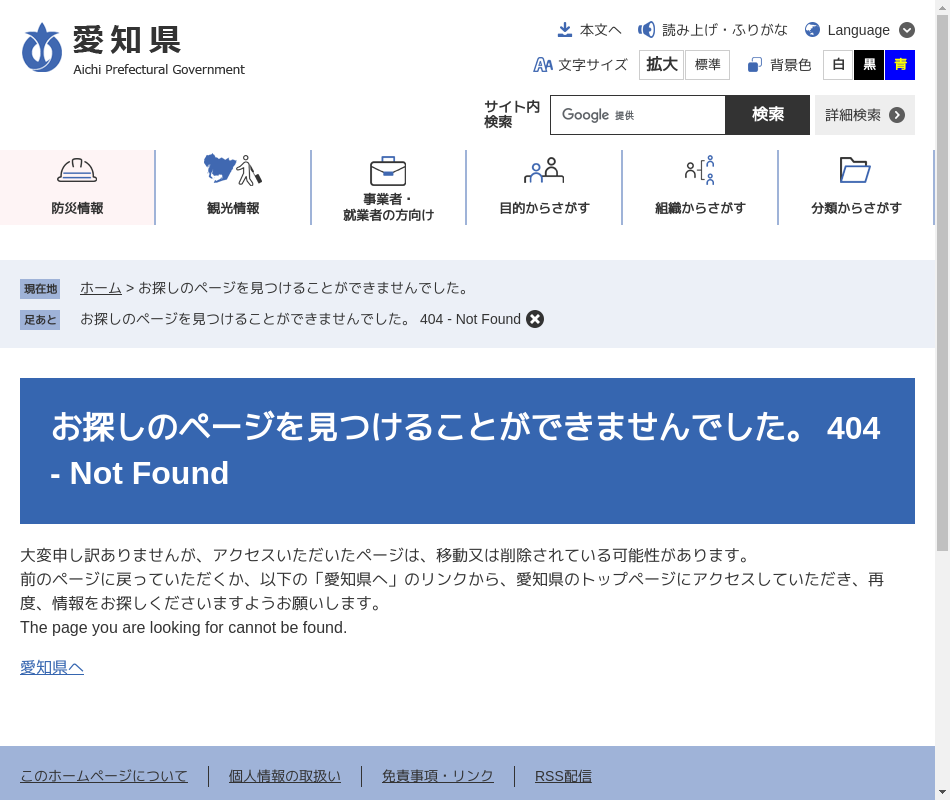950x800 pixels.
Task: Click the organization chart icon
Action: [x=700, y=170]
